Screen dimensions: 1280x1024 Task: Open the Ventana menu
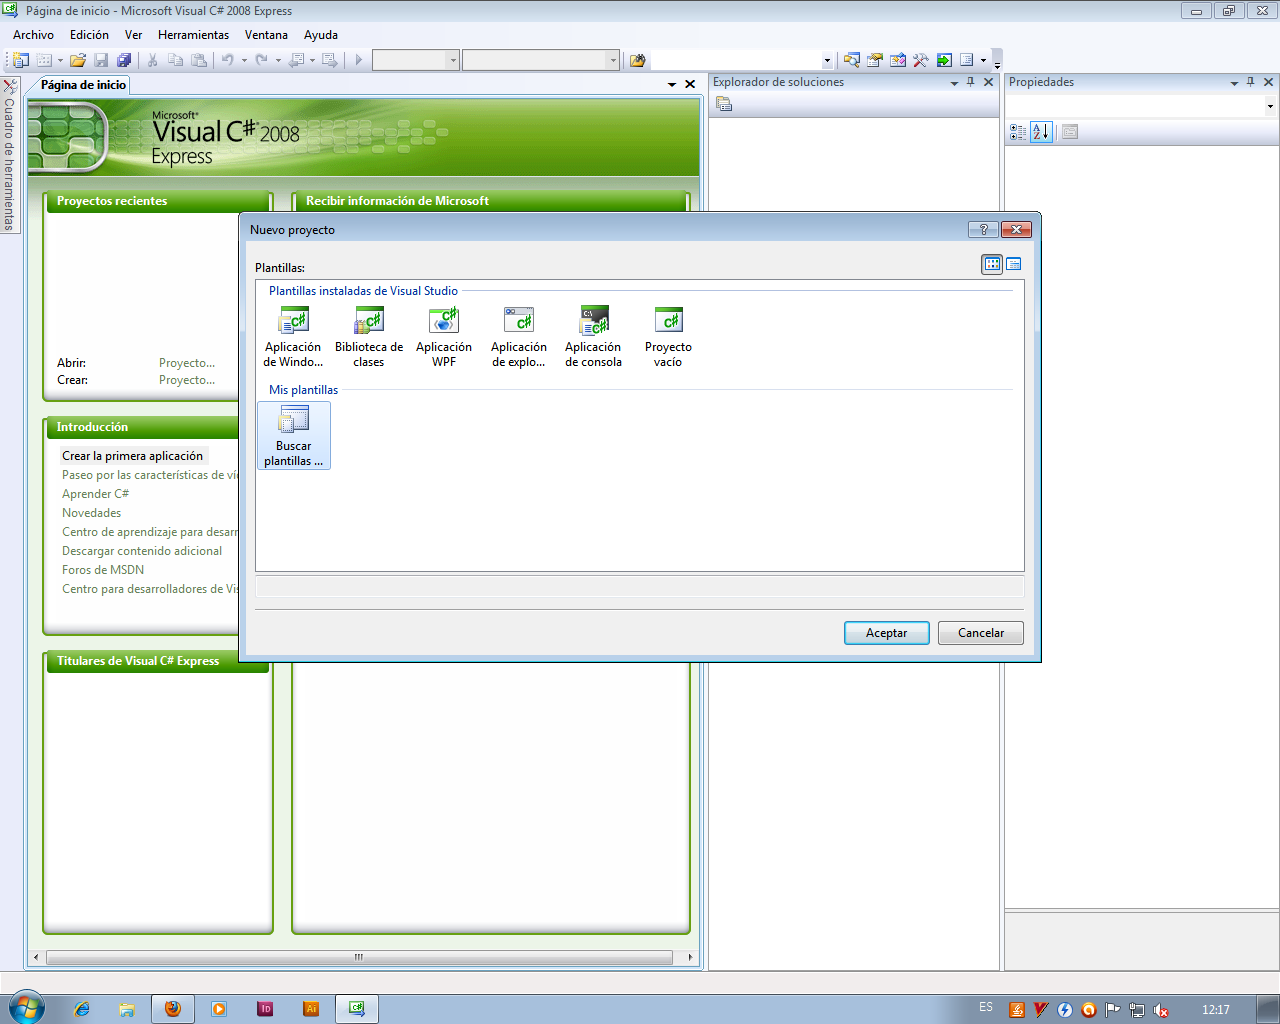[266, 35]
